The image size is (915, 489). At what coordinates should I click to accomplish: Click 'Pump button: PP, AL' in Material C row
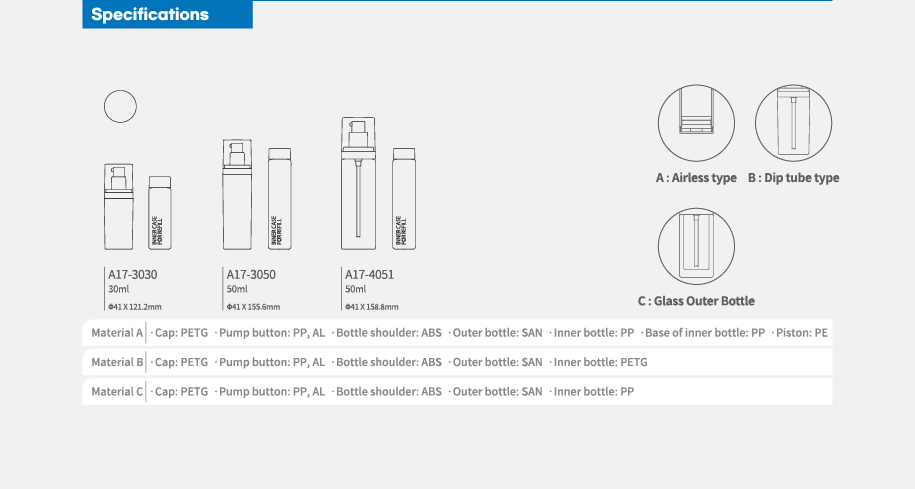(270, 392)
